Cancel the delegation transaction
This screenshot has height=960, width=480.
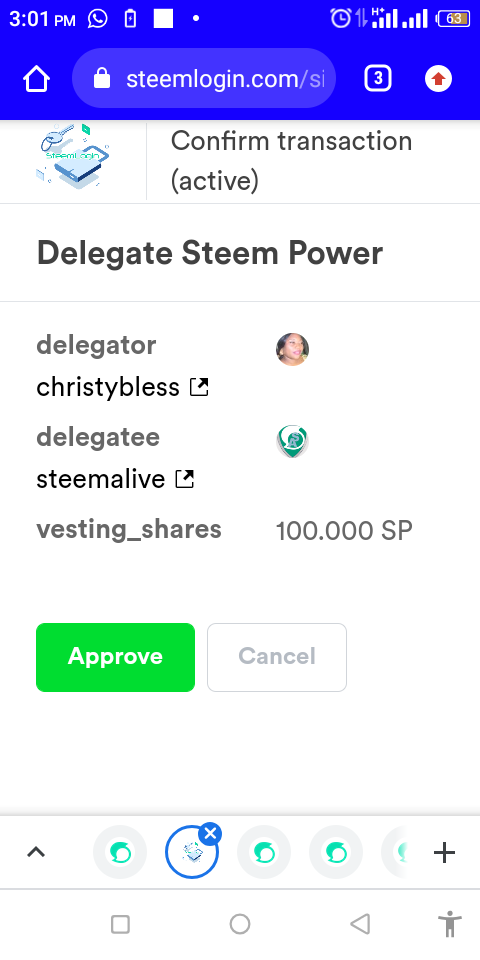coord(277,657)
